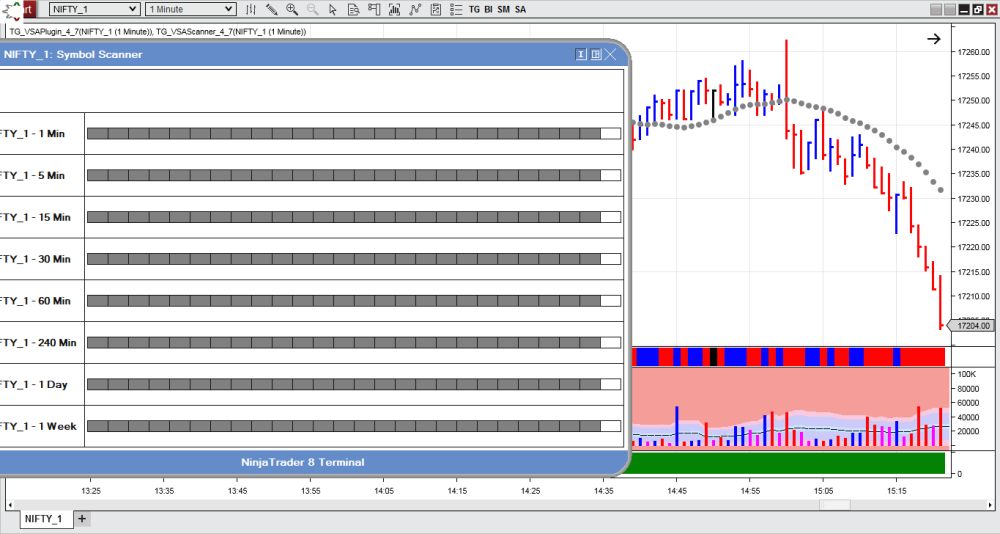The width and height of the screenshot is (1000, 534).
Task: Toggle the BI toolbar button
Action: 489,9
